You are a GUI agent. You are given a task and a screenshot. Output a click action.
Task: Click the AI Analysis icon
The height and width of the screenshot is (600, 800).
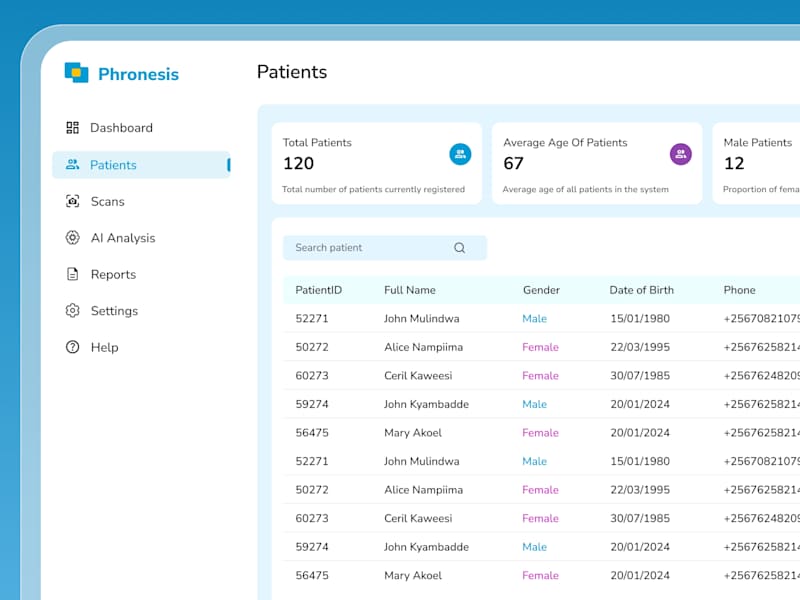coord(72,238)
